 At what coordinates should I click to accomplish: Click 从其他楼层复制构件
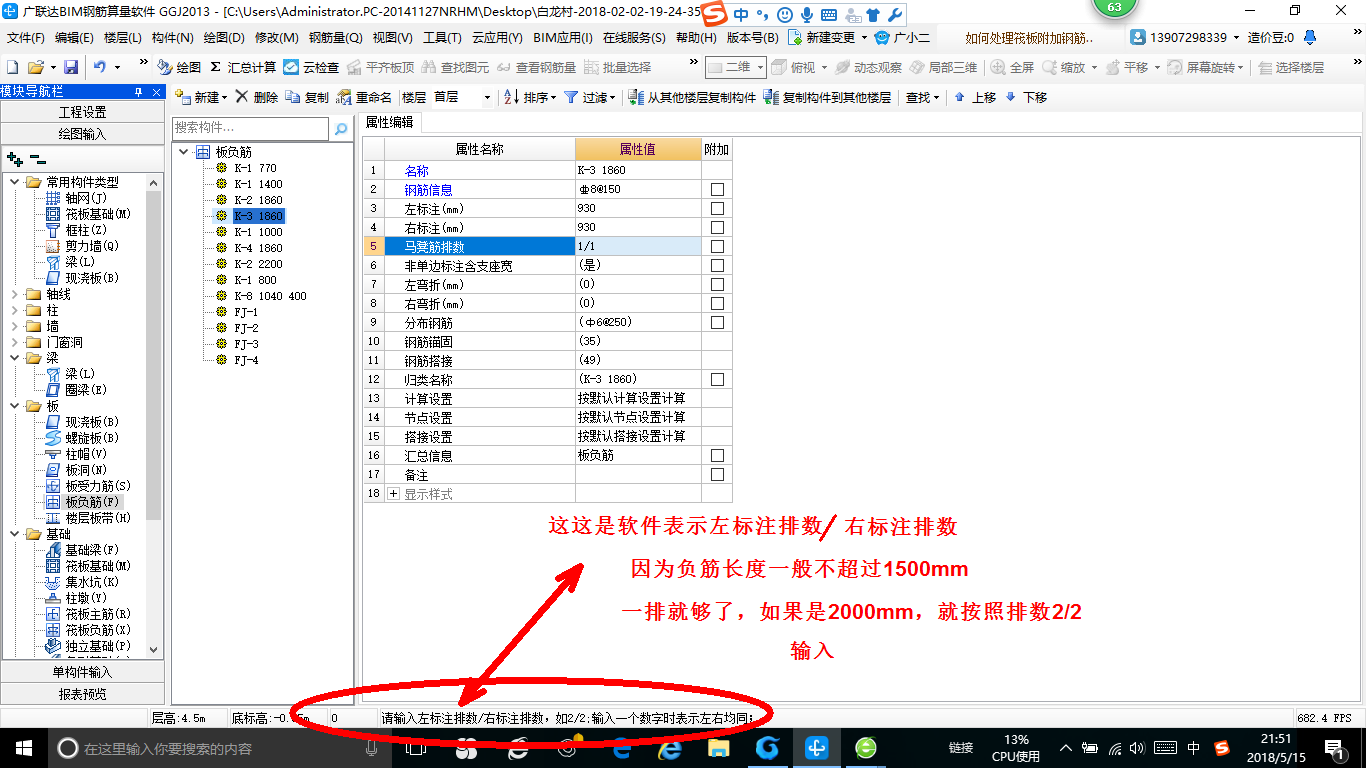(692, 98)
